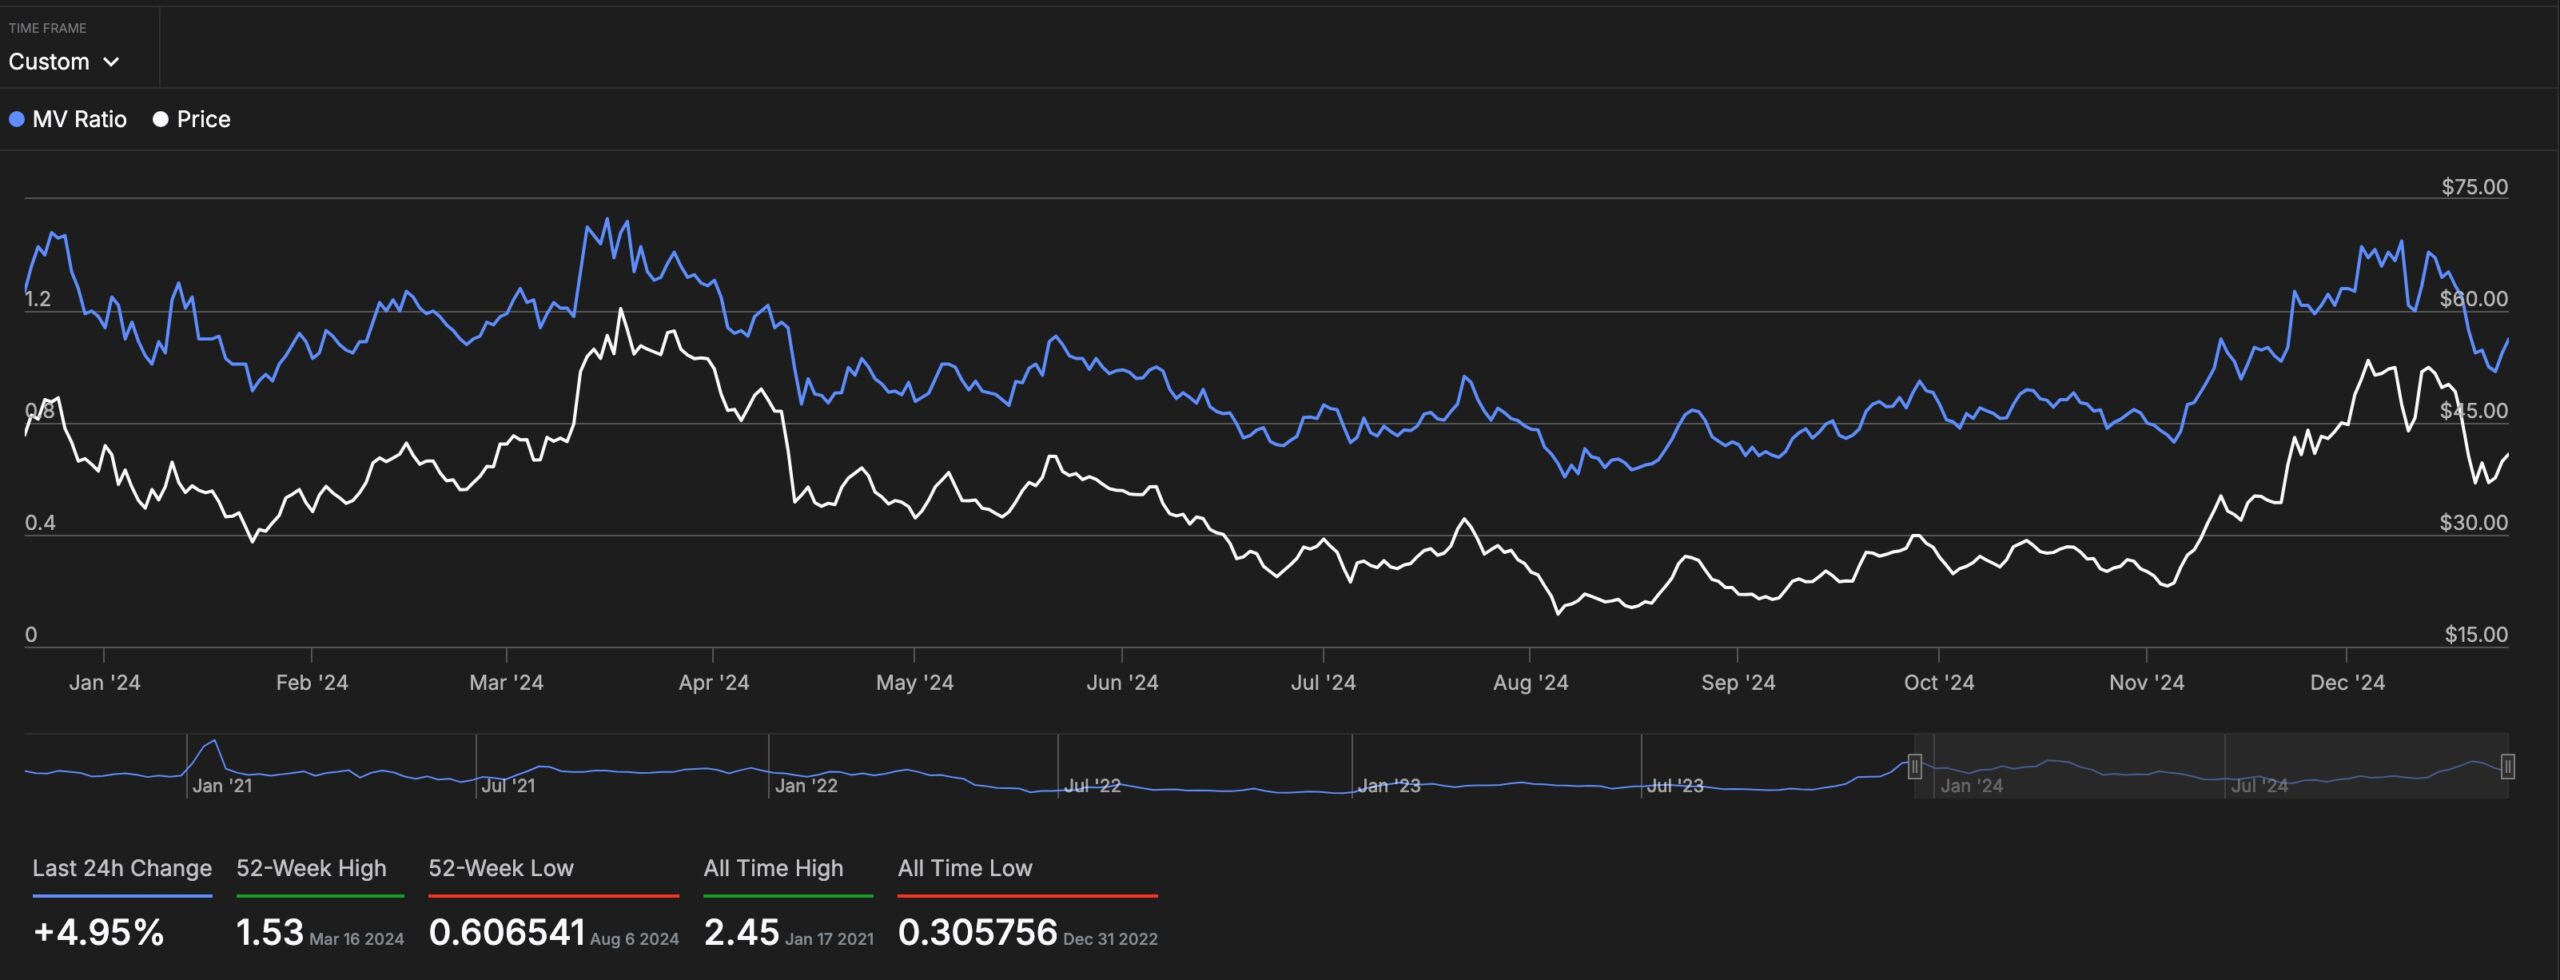Click the TIME FRAME heading
Viewport: 2560px width, 980px height.
(x=47, y=28)
